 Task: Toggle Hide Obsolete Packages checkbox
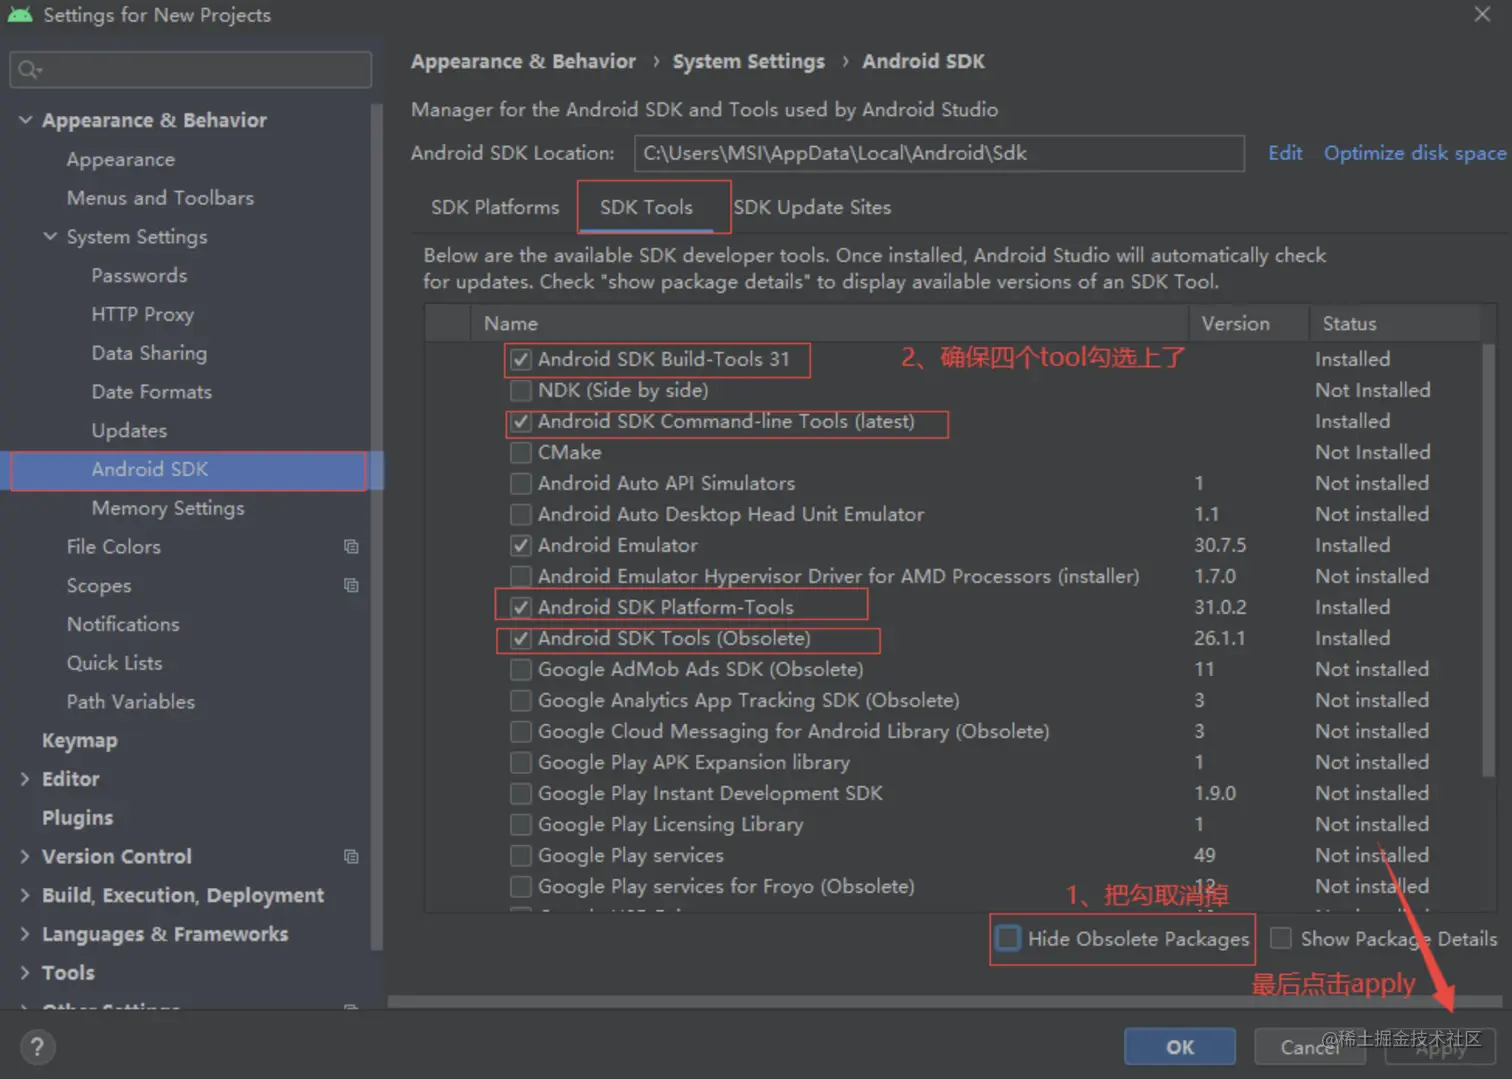[1008, 938]
